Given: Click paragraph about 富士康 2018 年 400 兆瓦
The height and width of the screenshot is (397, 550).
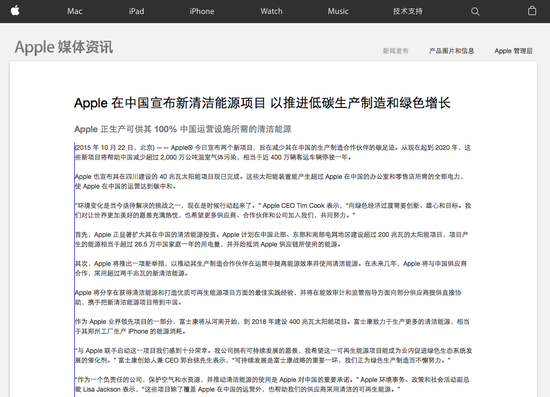Looking at the screenshot, I should (272, 327).
